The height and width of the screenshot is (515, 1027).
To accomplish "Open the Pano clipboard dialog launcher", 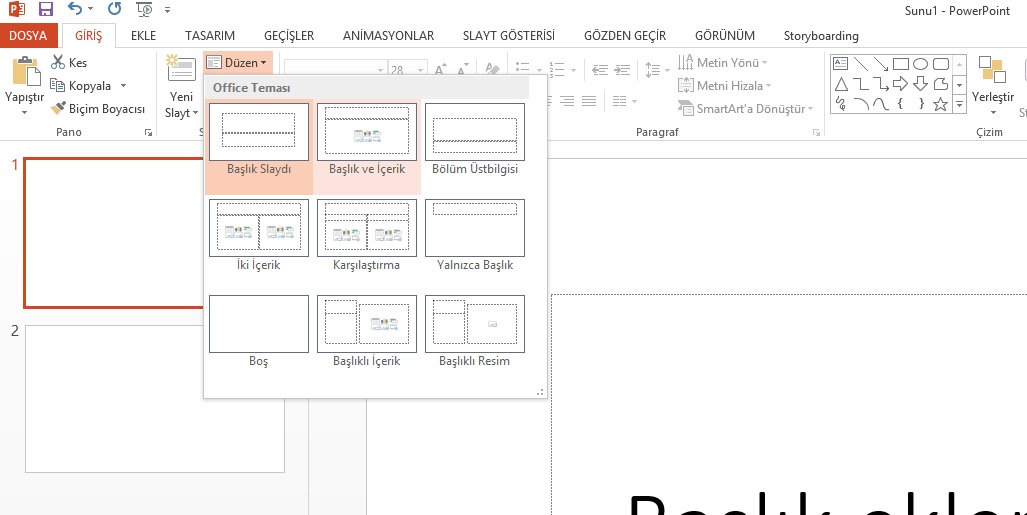I will (x=148, y=132).
